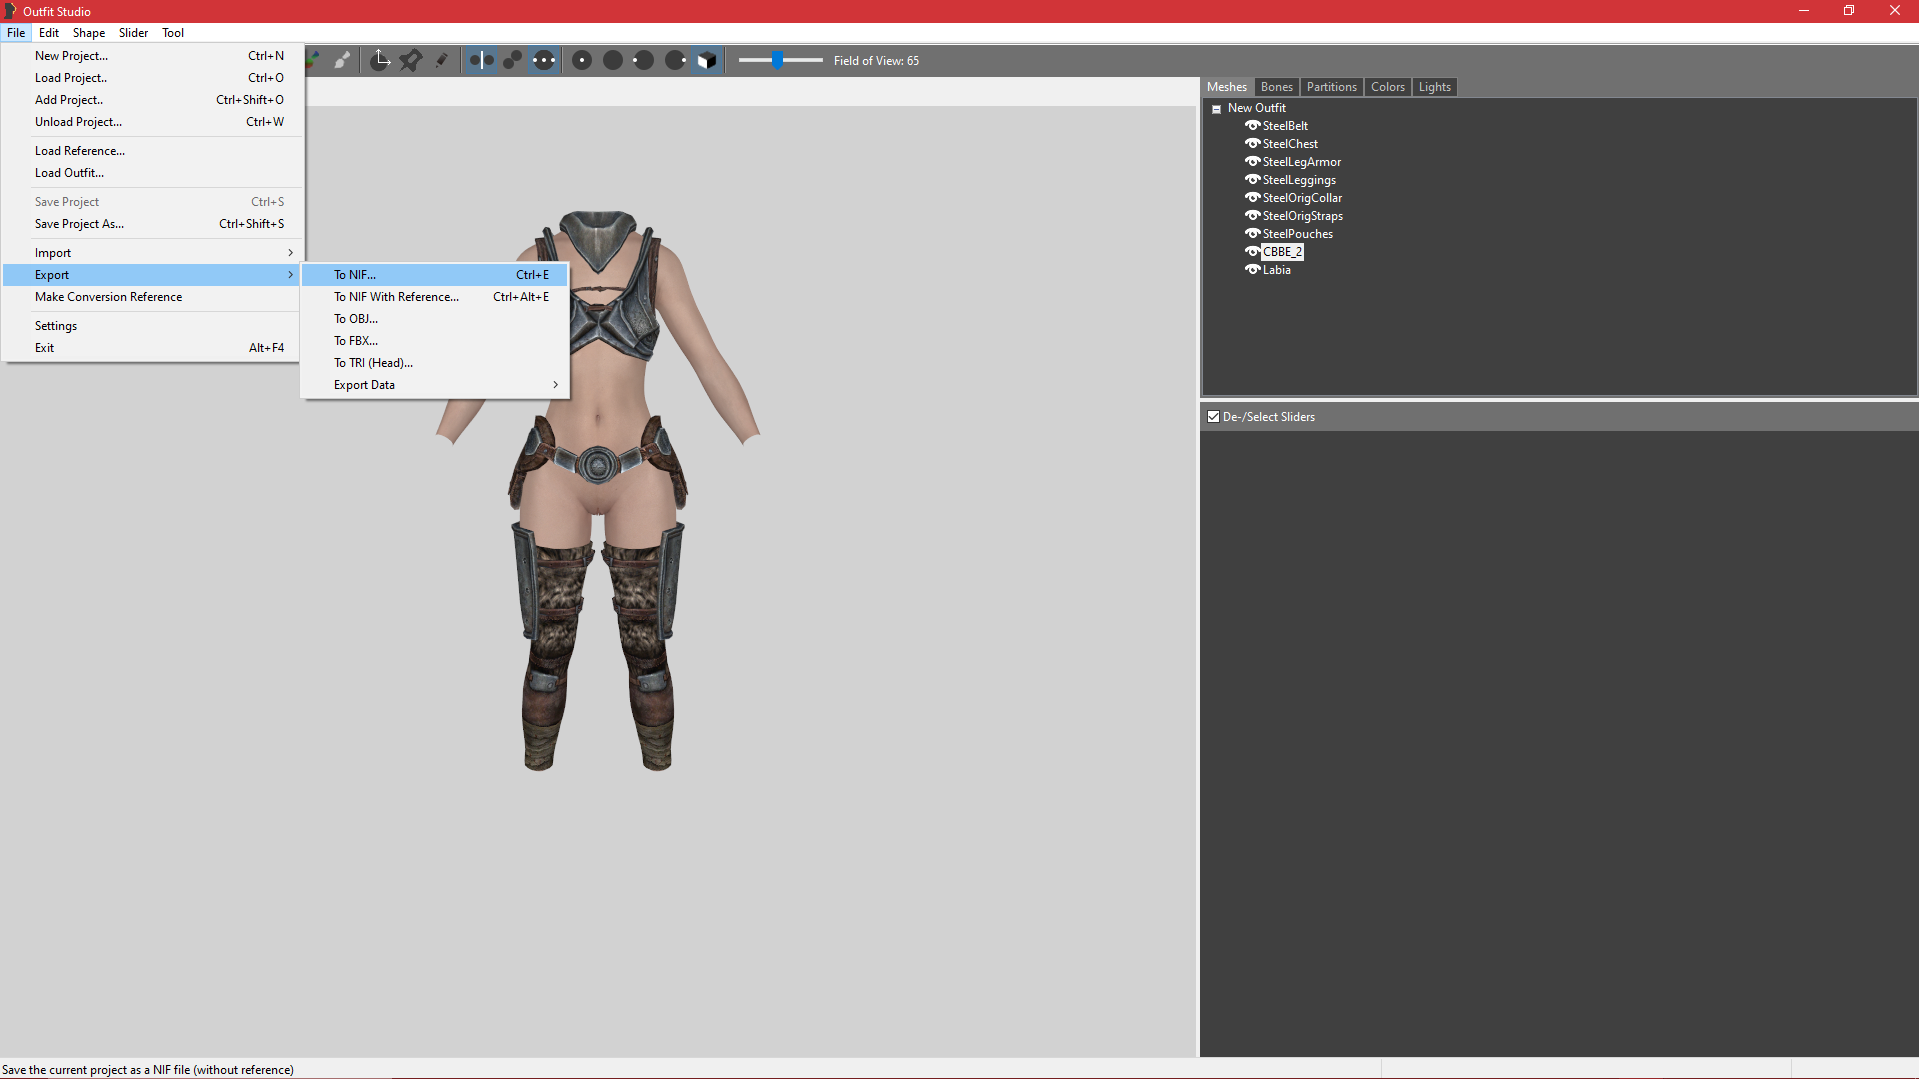Choose To FBX... export option
This screenshot has height=1079, width=1919.
tap(435, 341)
